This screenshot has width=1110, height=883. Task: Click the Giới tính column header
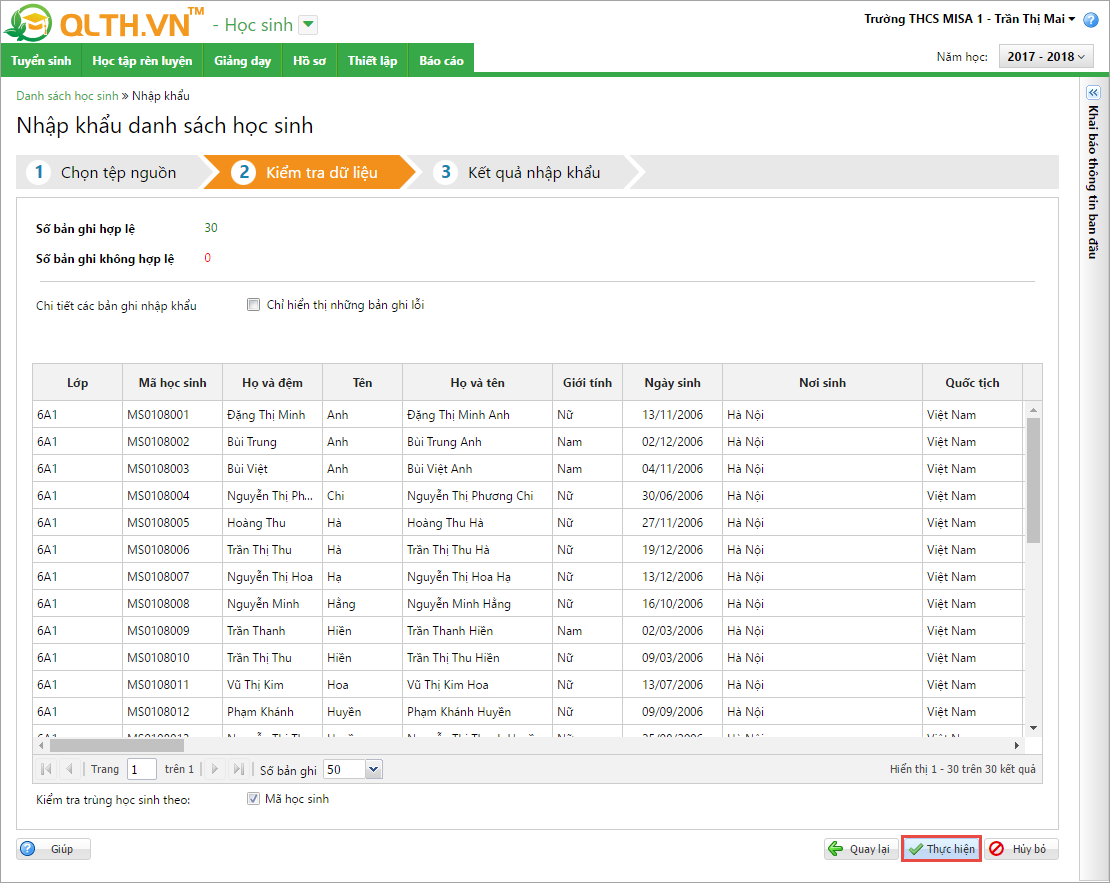pyautogui.click(x=588, y=382)
